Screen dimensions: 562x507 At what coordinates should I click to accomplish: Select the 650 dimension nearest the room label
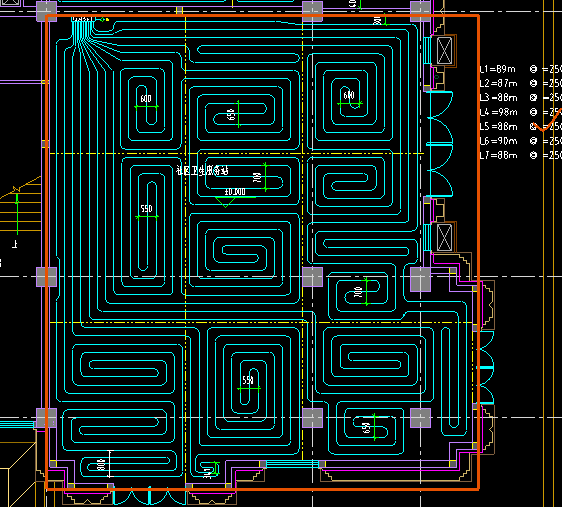click(x=231, y=115)
